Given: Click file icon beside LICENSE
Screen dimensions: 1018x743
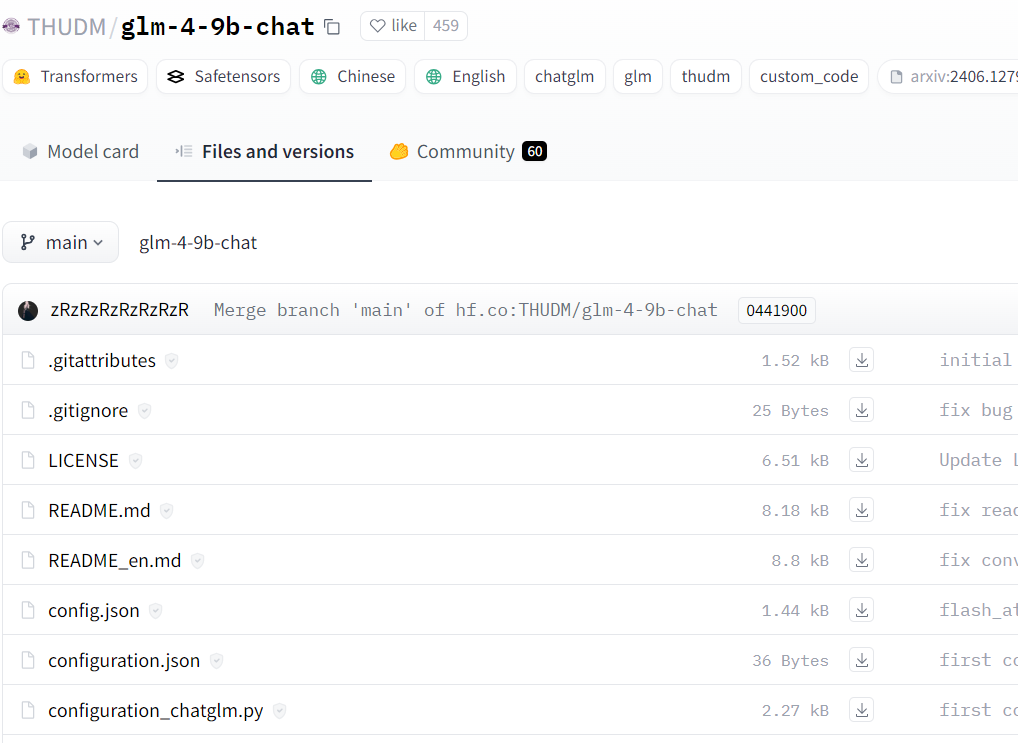Looking at the screenshot, I should point(28,460).
